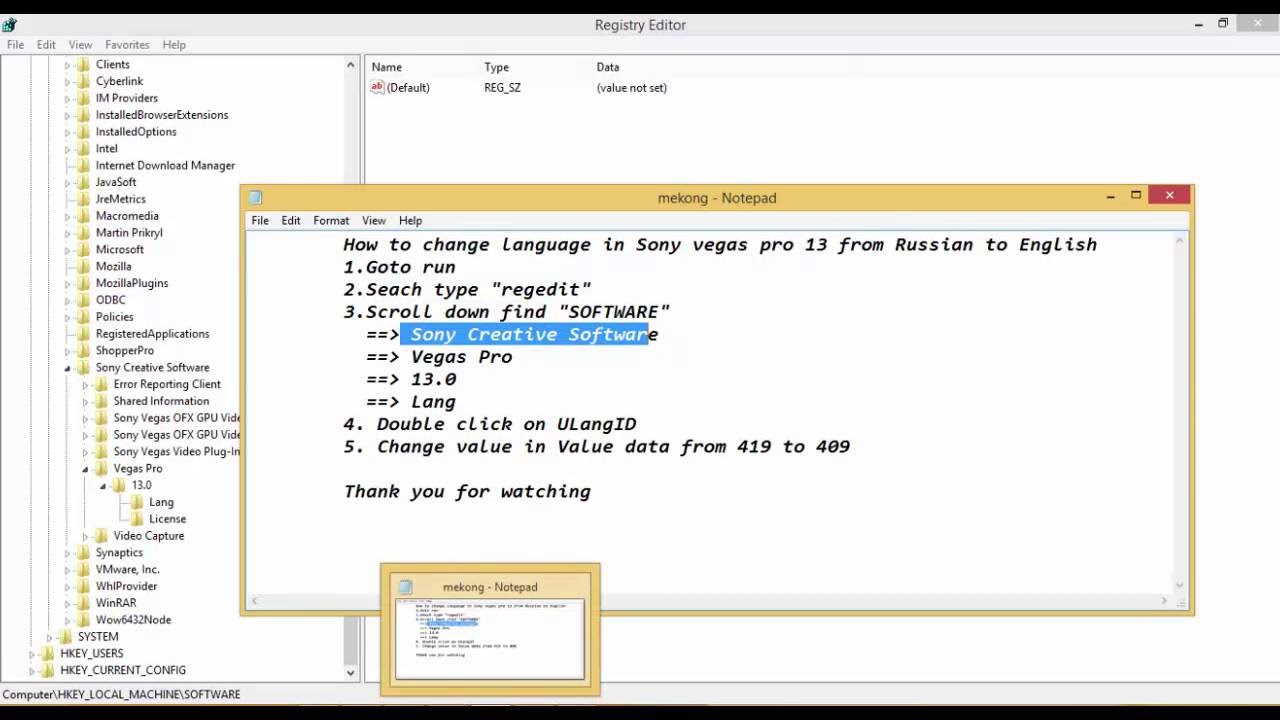The width and height of the screenshot is (1280, 720).
Task: Expand the Error Reporting Client key
Action: click(86, 385)
